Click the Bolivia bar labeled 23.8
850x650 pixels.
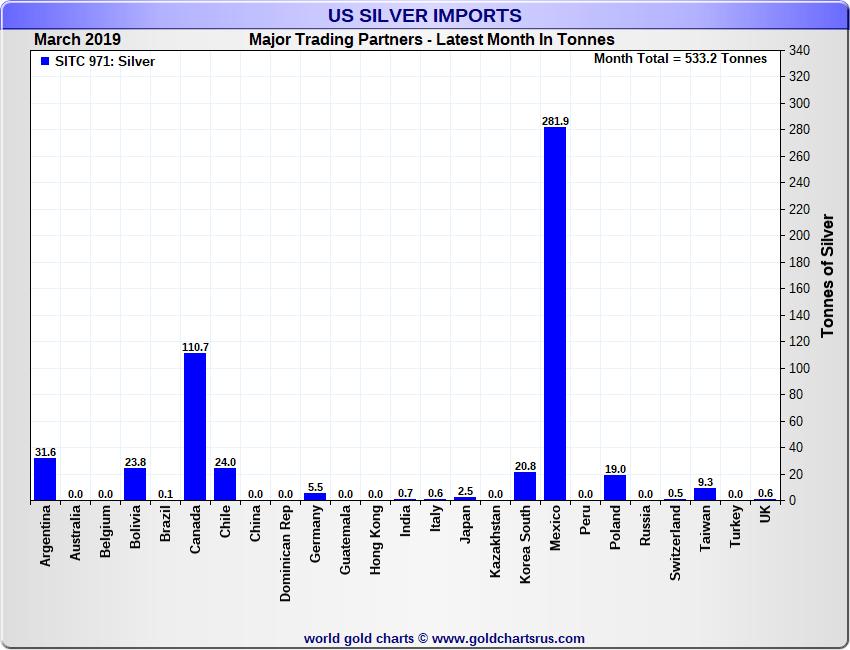pyautogui.click(x=135, y=484)
